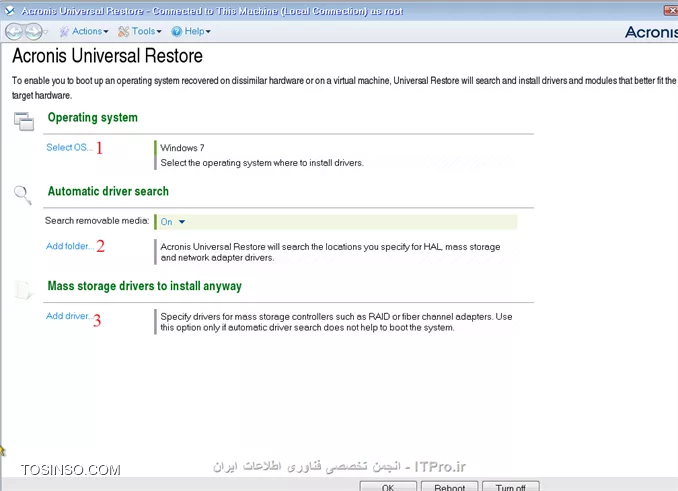Click the Acronis title bar app icon

click(10, 11)
